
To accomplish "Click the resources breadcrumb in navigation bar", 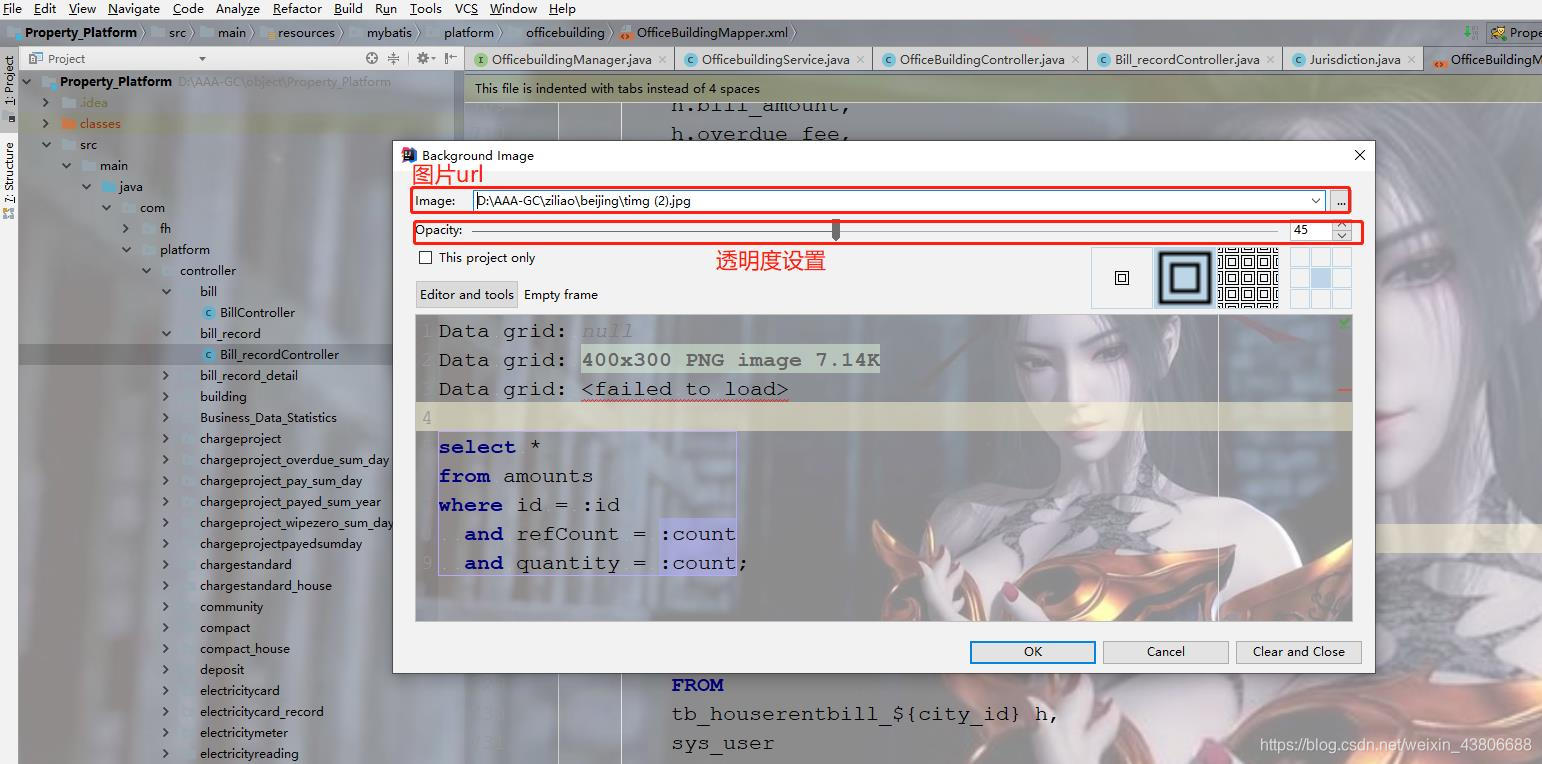I will coord(306,33).
